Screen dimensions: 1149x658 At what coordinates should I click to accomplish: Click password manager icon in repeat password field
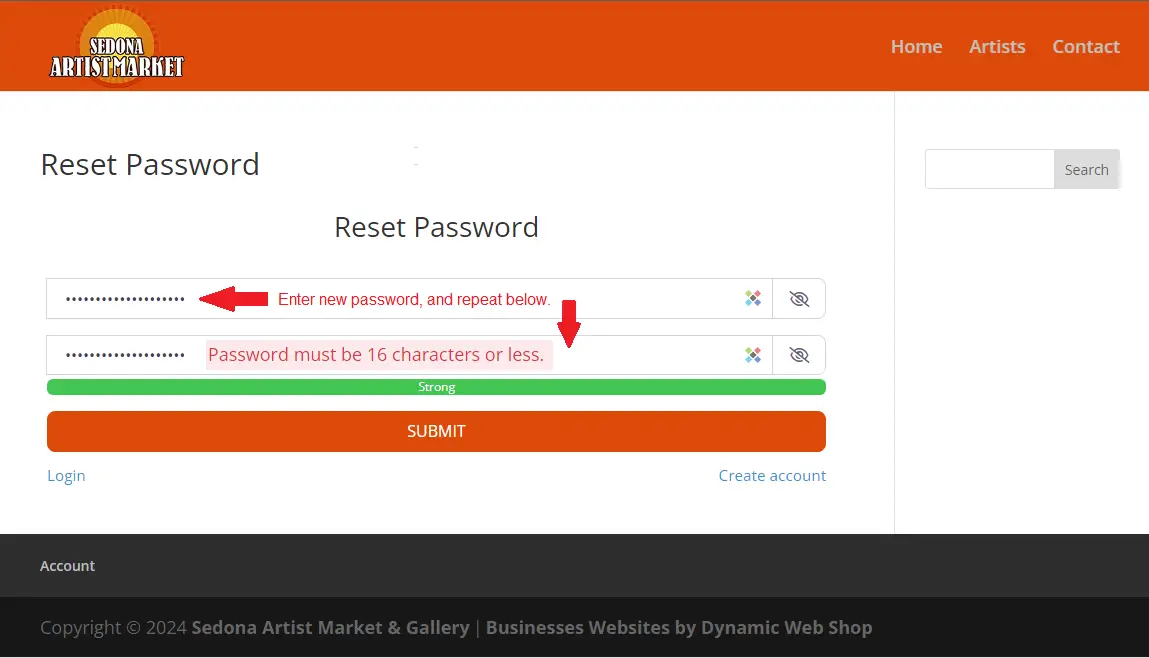coord(753,355)
